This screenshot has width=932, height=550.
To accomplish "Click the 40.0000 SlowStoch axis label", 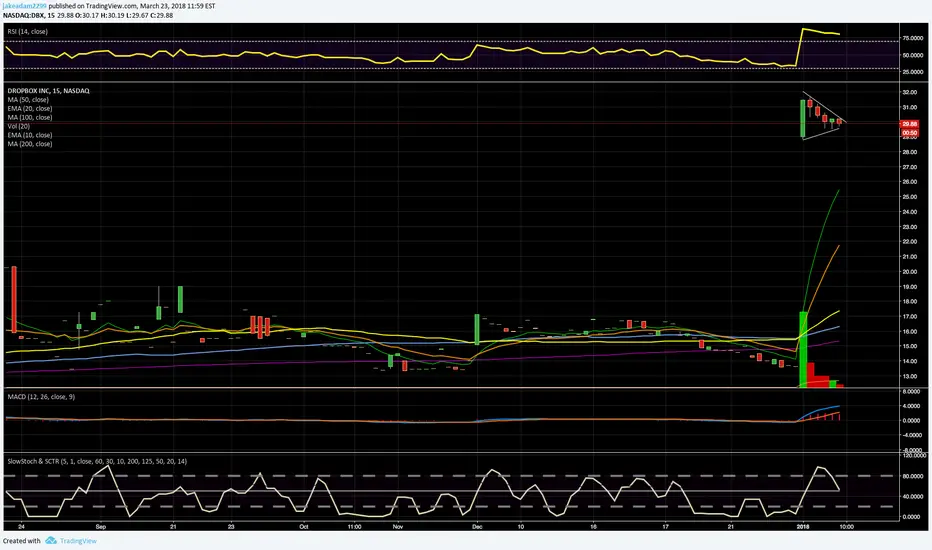I will click(x=912, y=496).
